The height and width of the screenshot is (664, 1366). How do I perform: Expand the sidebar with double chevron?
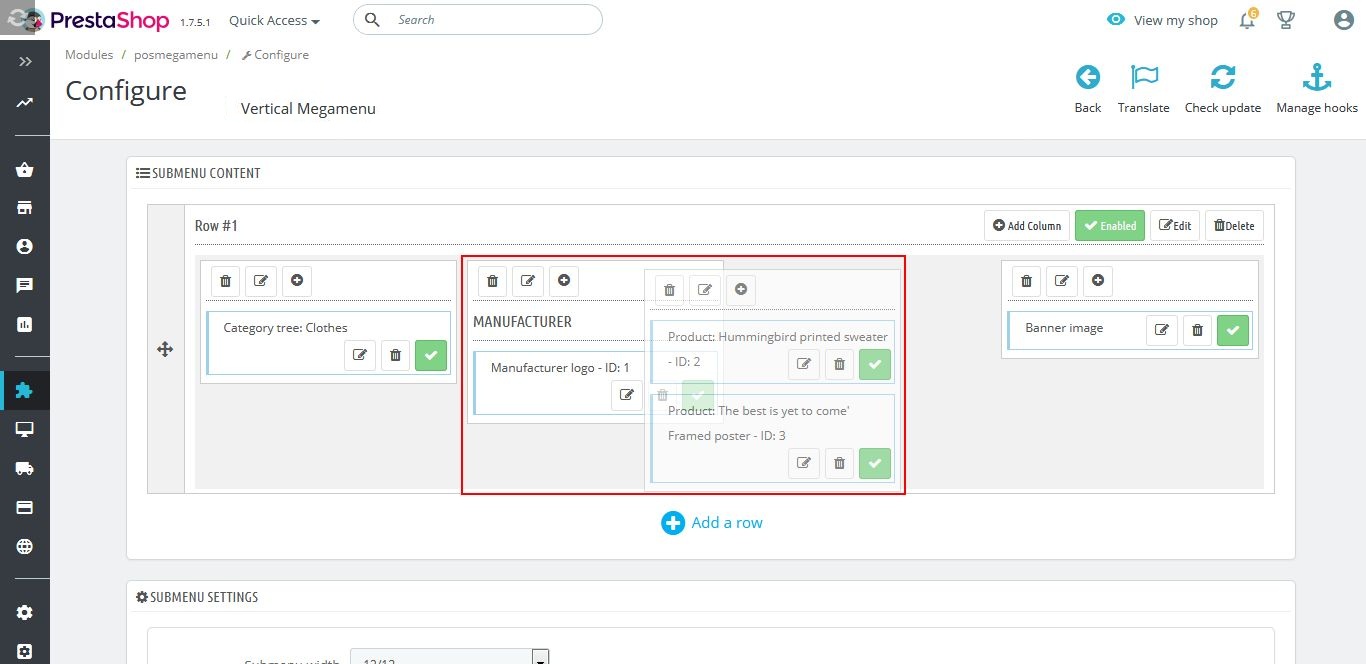tap(25, 62)
